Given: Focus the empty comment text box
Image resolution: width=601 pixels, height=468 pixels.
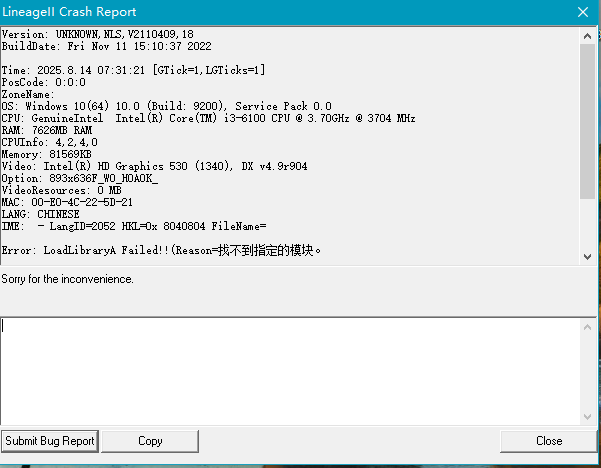Looking at the screenshot, I should coord(290,370).
